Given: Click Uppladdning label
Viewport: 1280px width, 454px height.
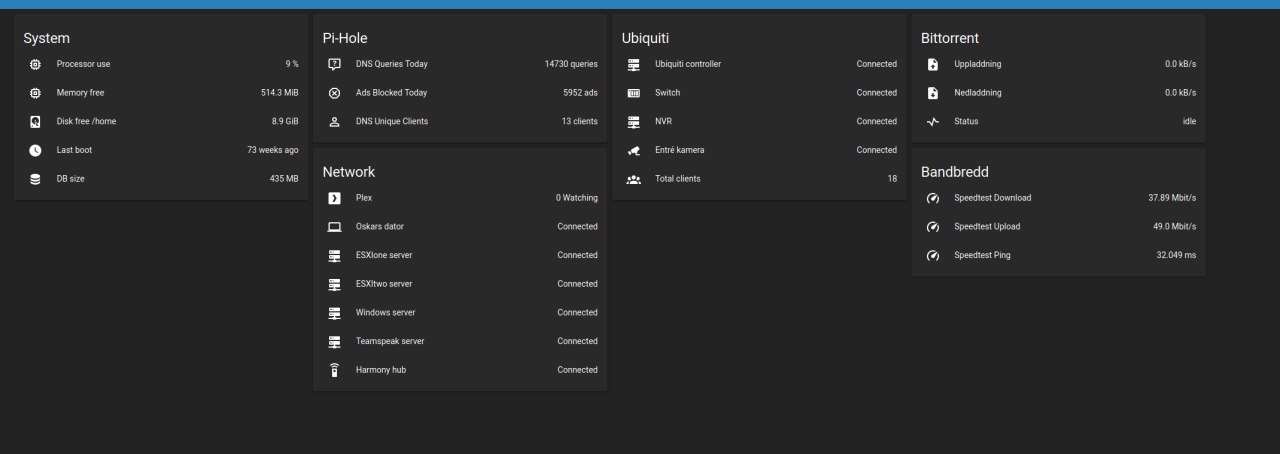Looking at the screenshot, I should (978, 64).
